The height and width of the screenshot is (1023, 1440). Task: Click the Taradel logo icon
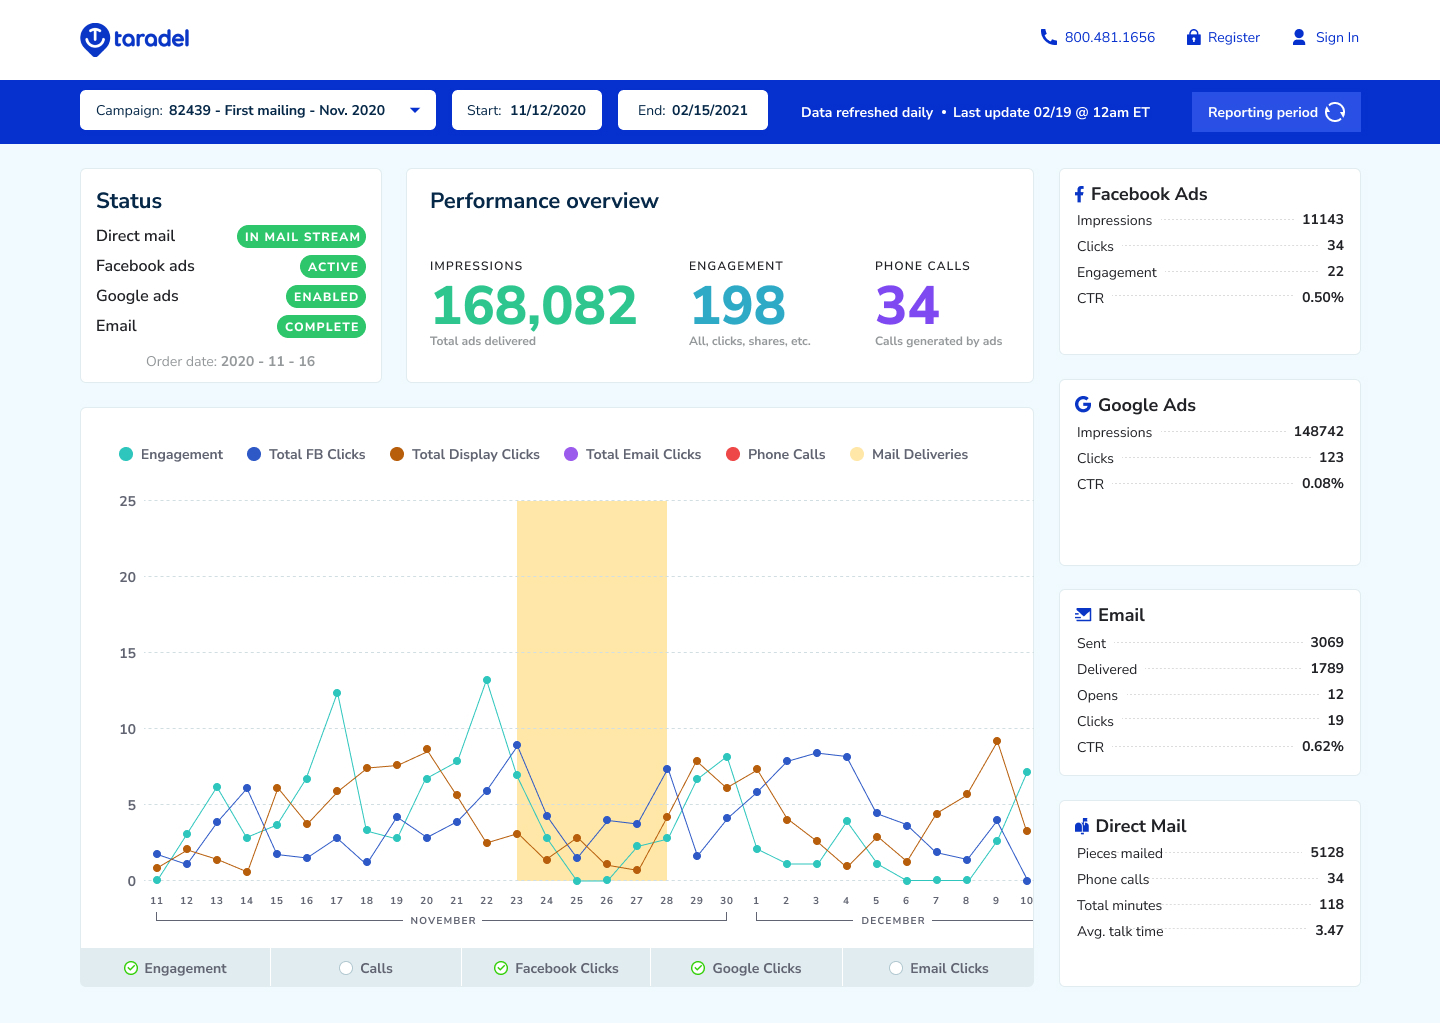[x=94, y=39]
